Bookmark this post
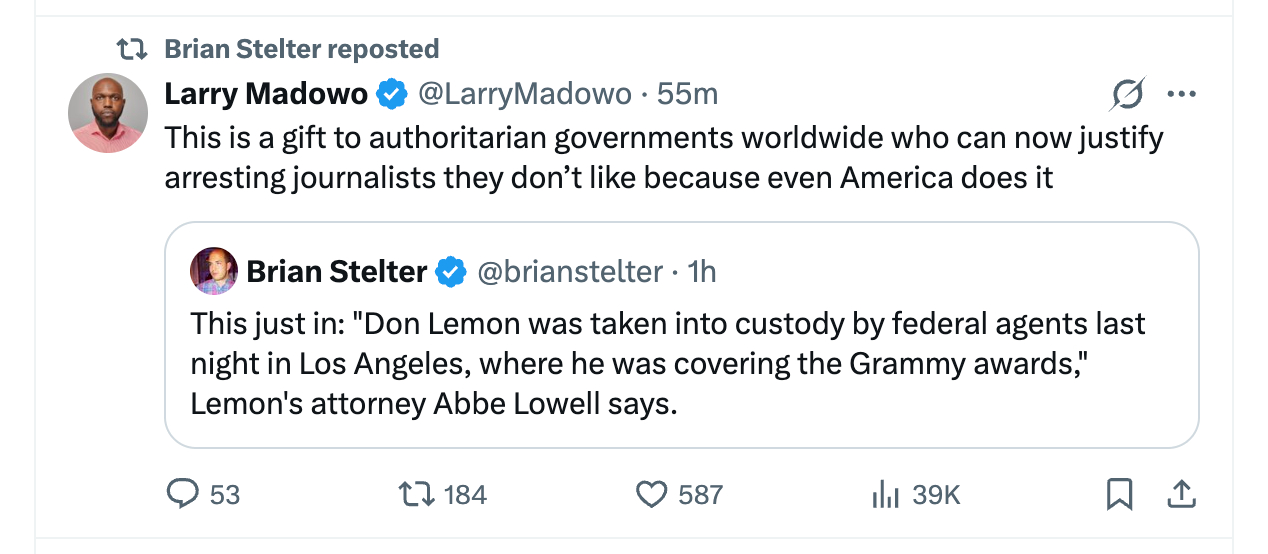 (1119, 494)
